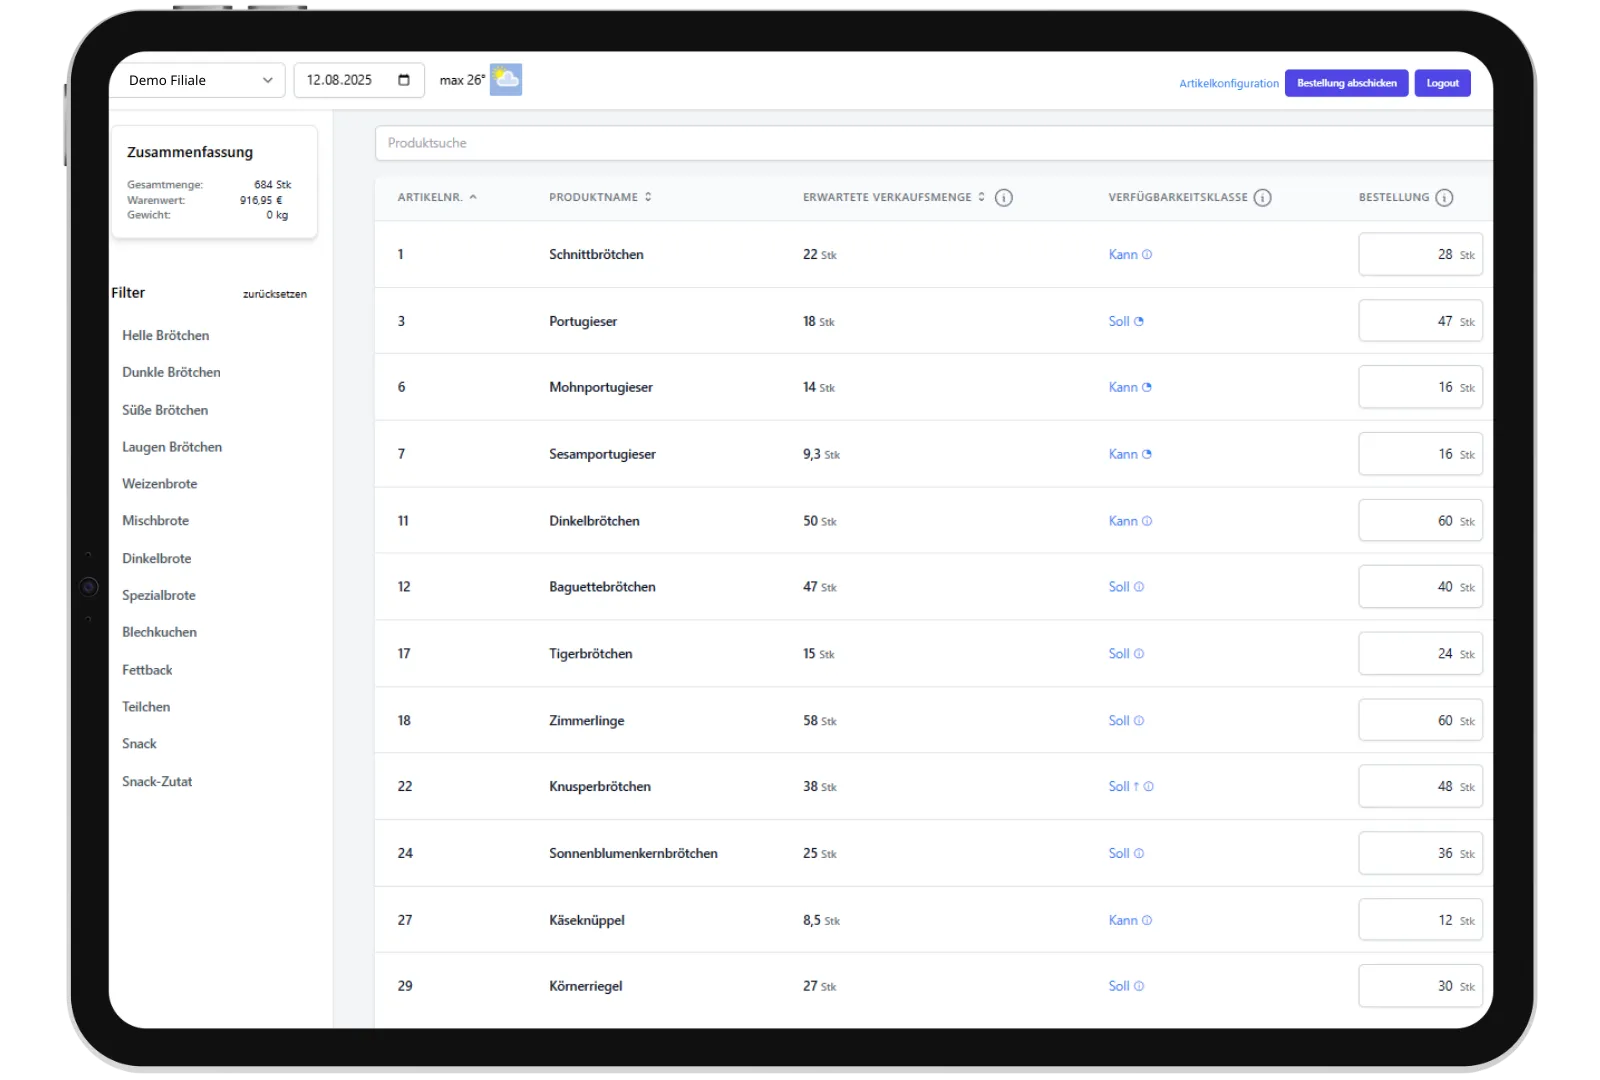Edit order quantity for Tigerbrötchen
This screenshot has width=1600, height=1080.
(1420, 654)
